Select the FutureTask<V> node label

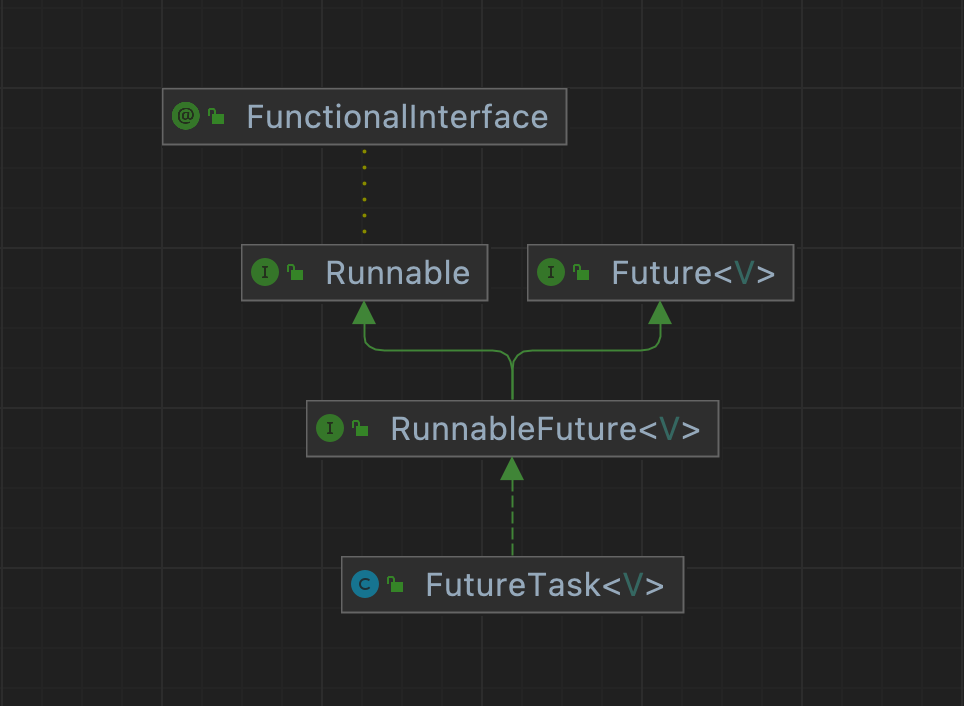pyautogui.click(x=544, y=585)
